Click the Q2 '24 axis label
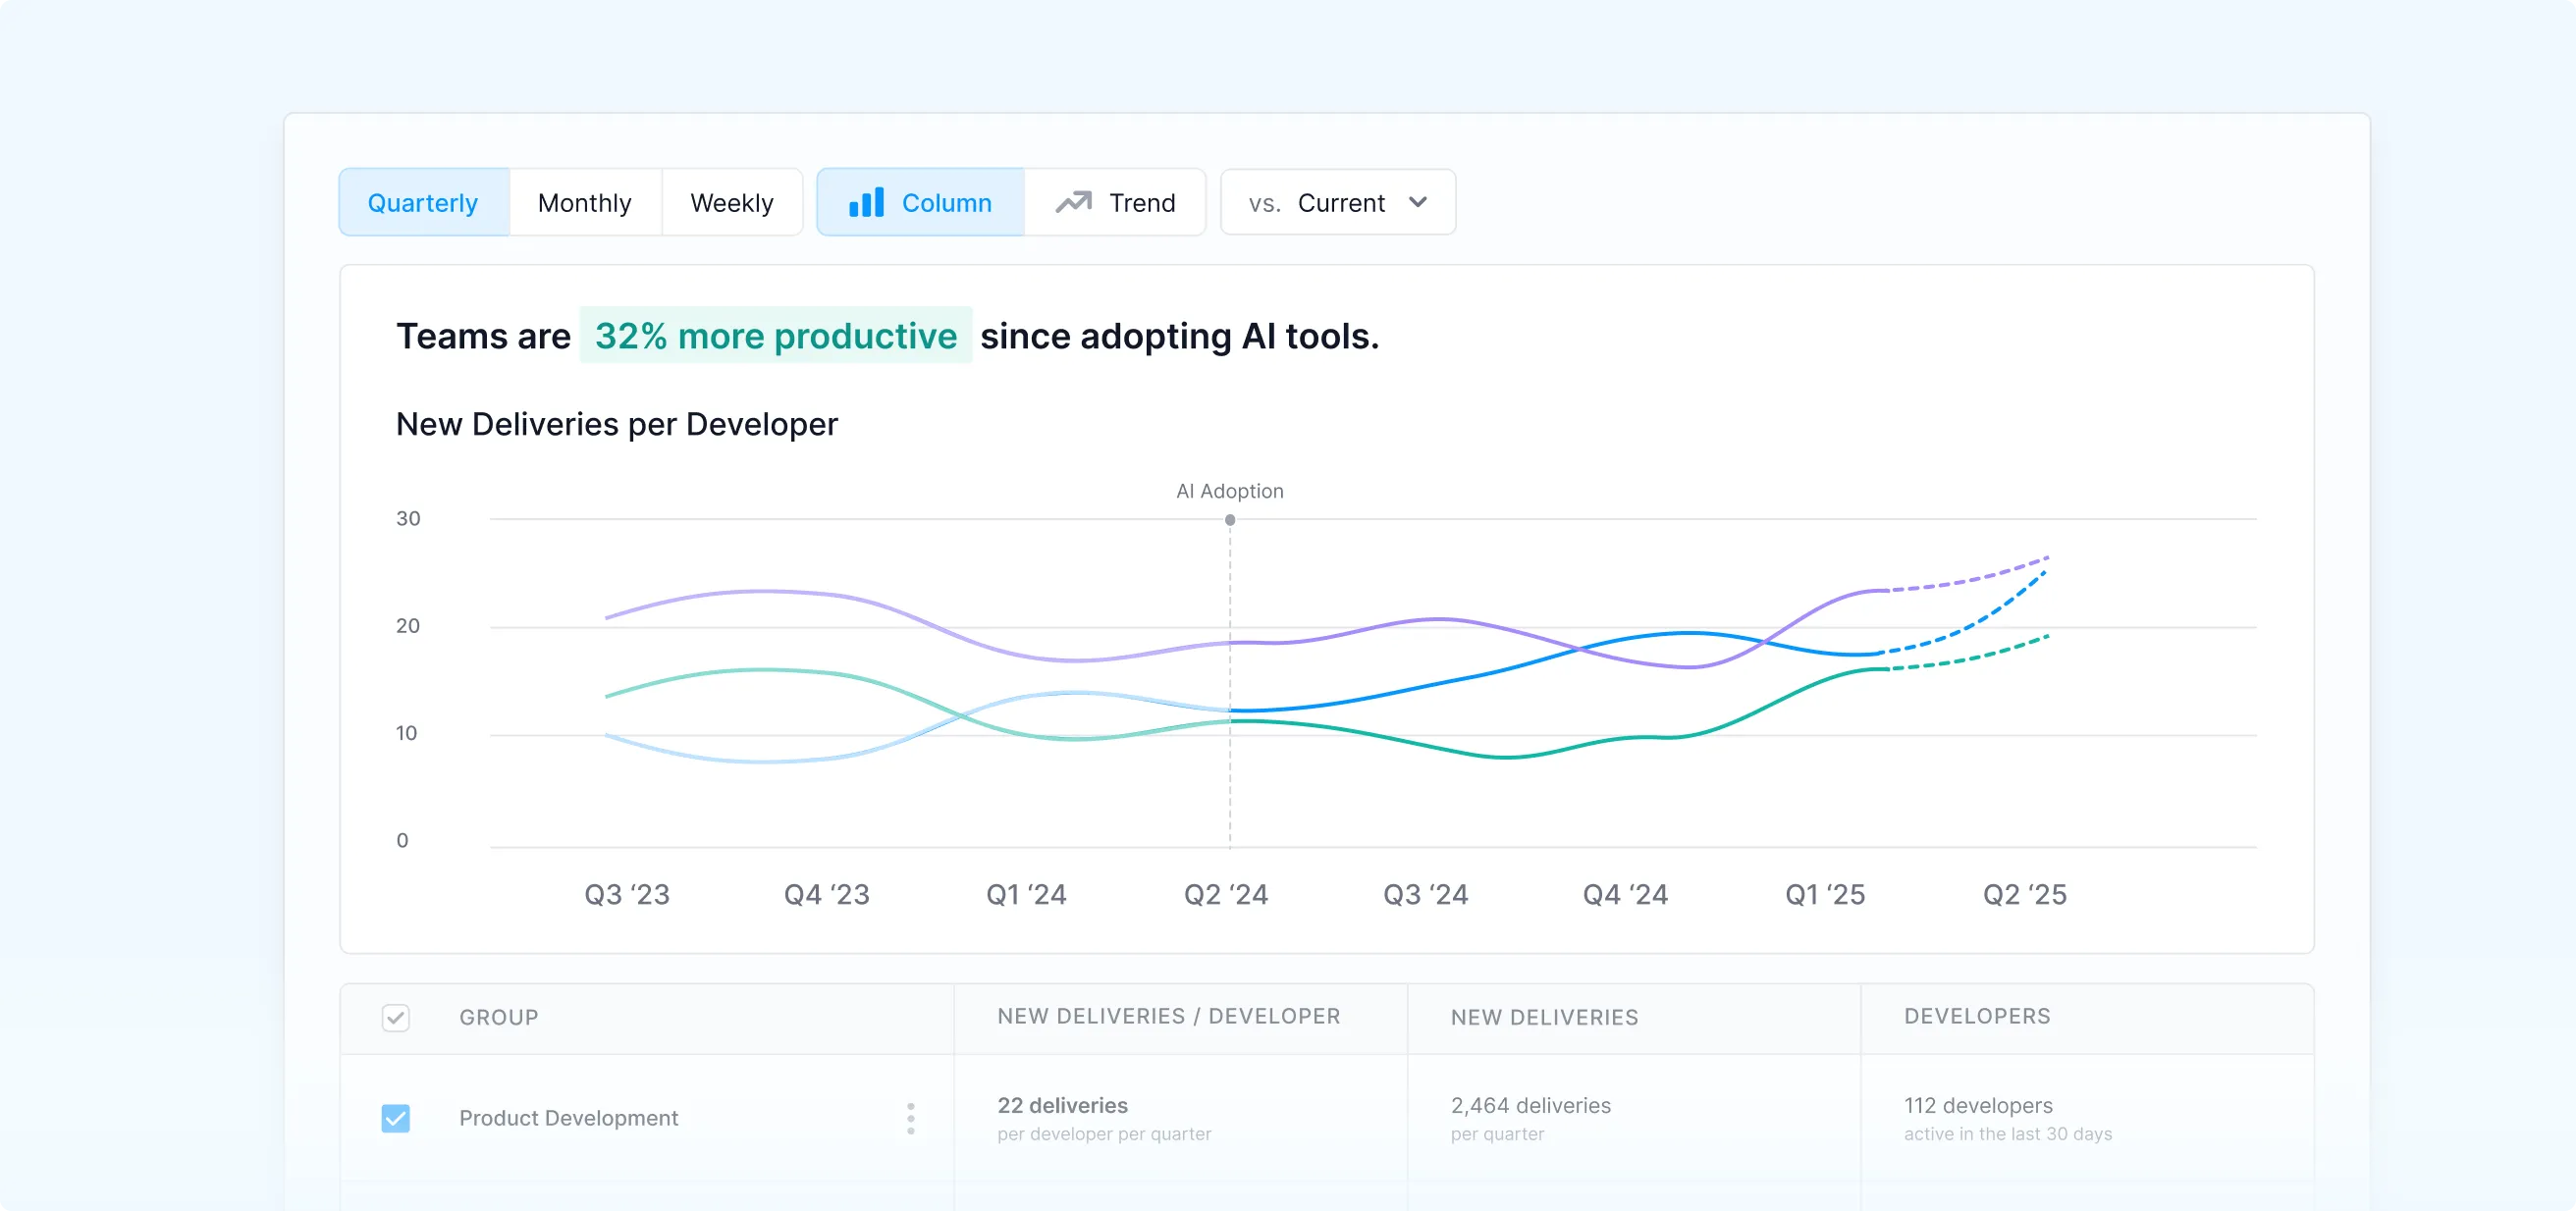This screenshot has width=2576, height=1211. pyautogui.click(x=1226, y=894)
